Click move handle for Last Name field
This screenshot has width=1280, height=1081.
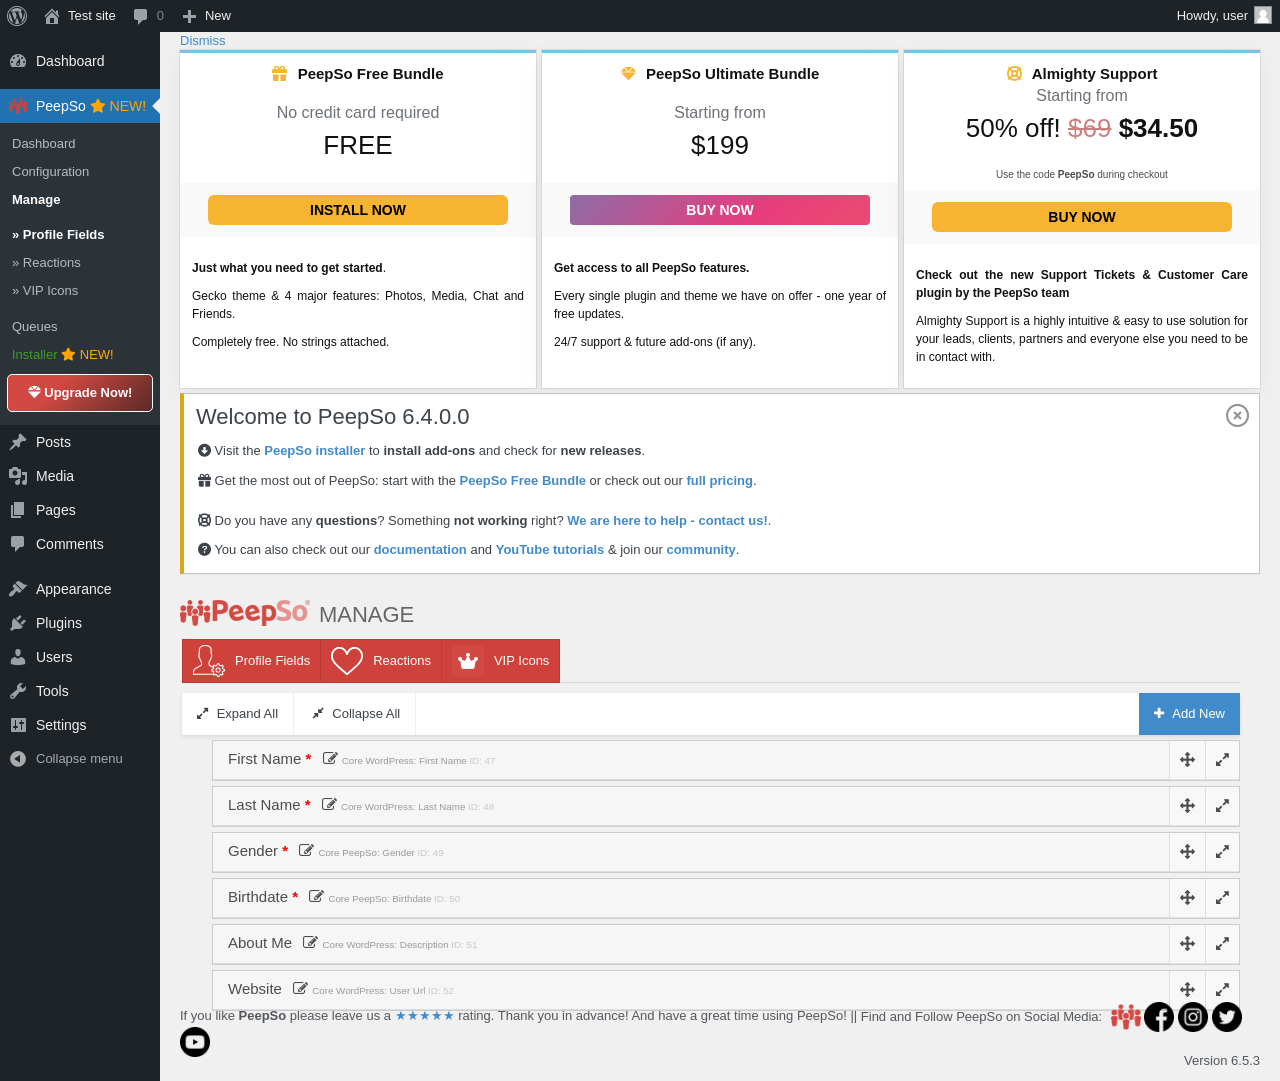pos(1187,806)
